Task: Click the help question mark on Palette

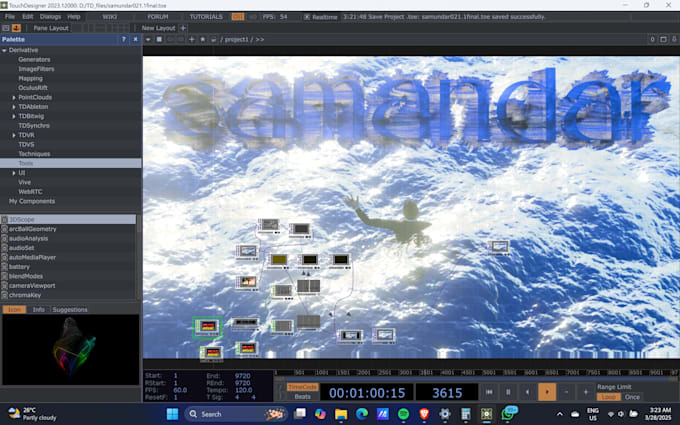Action: (124, 39)
